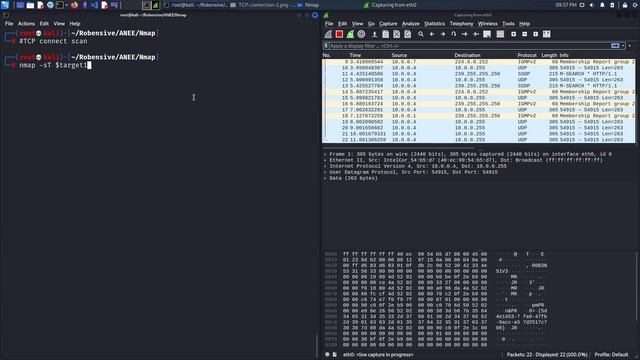Viewport: 640px width, 360px height.
Task: Open Wireshark Statistics menu
Action: click(434, 24)
